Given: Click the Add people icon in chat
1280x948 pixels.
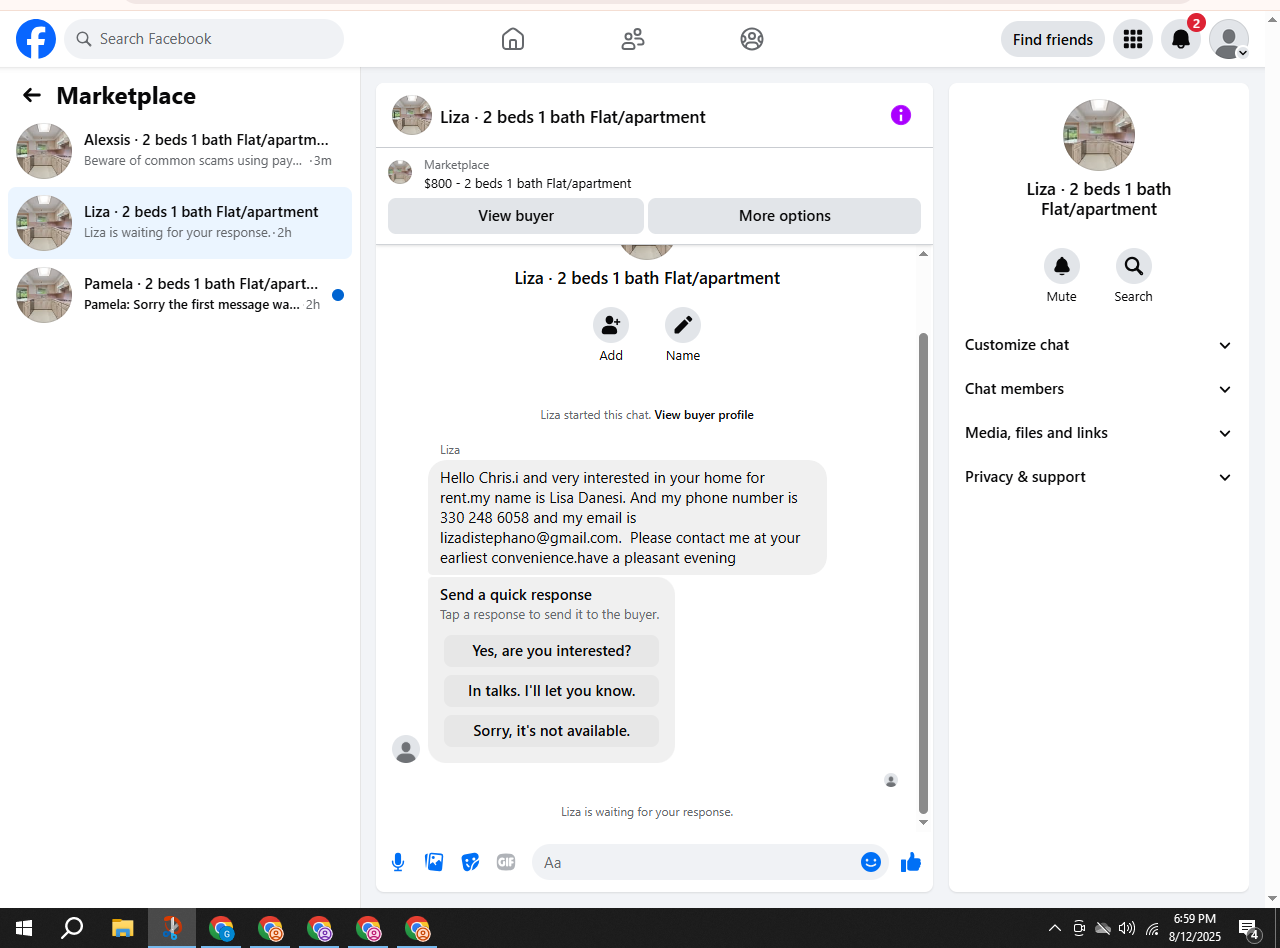Looking at the screenshot, I should coord(611,325).
